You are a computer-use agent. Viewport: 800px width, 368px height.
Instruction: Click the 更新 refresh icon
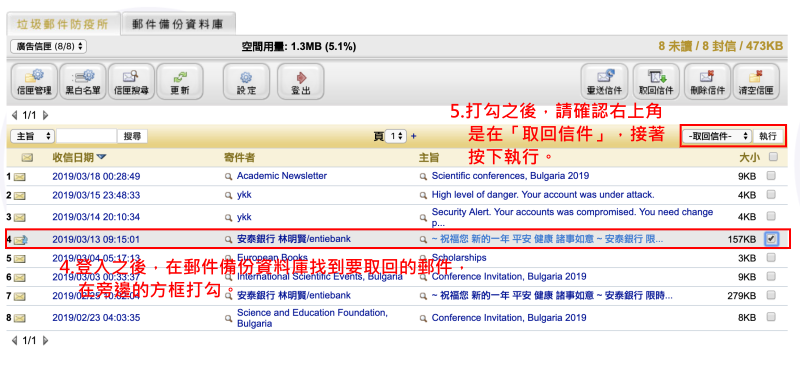(x=180, y=82)
